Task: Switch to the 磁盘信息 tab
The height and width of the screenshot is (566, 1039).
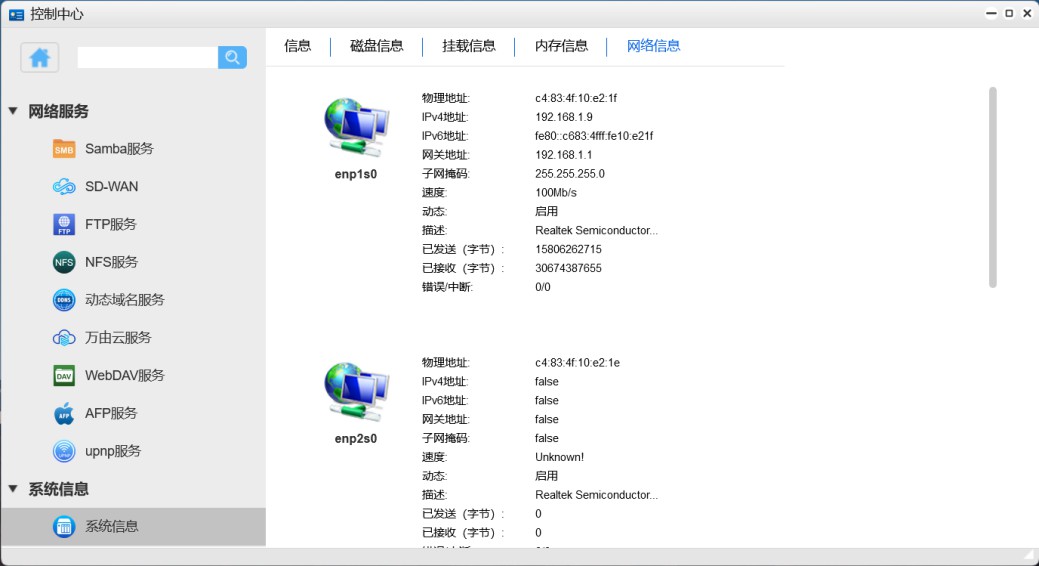Action: point(377,46)
